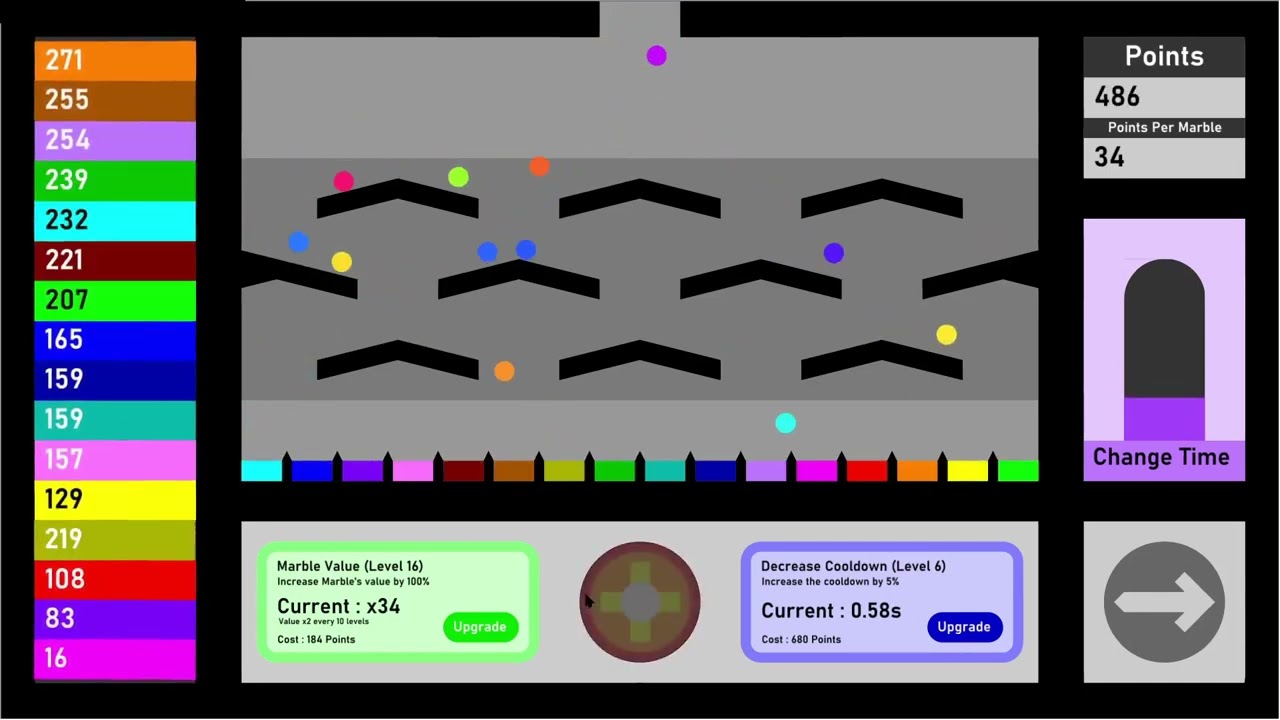Select the red 108 scoreboard row
1280x720 pixels.
115,579
